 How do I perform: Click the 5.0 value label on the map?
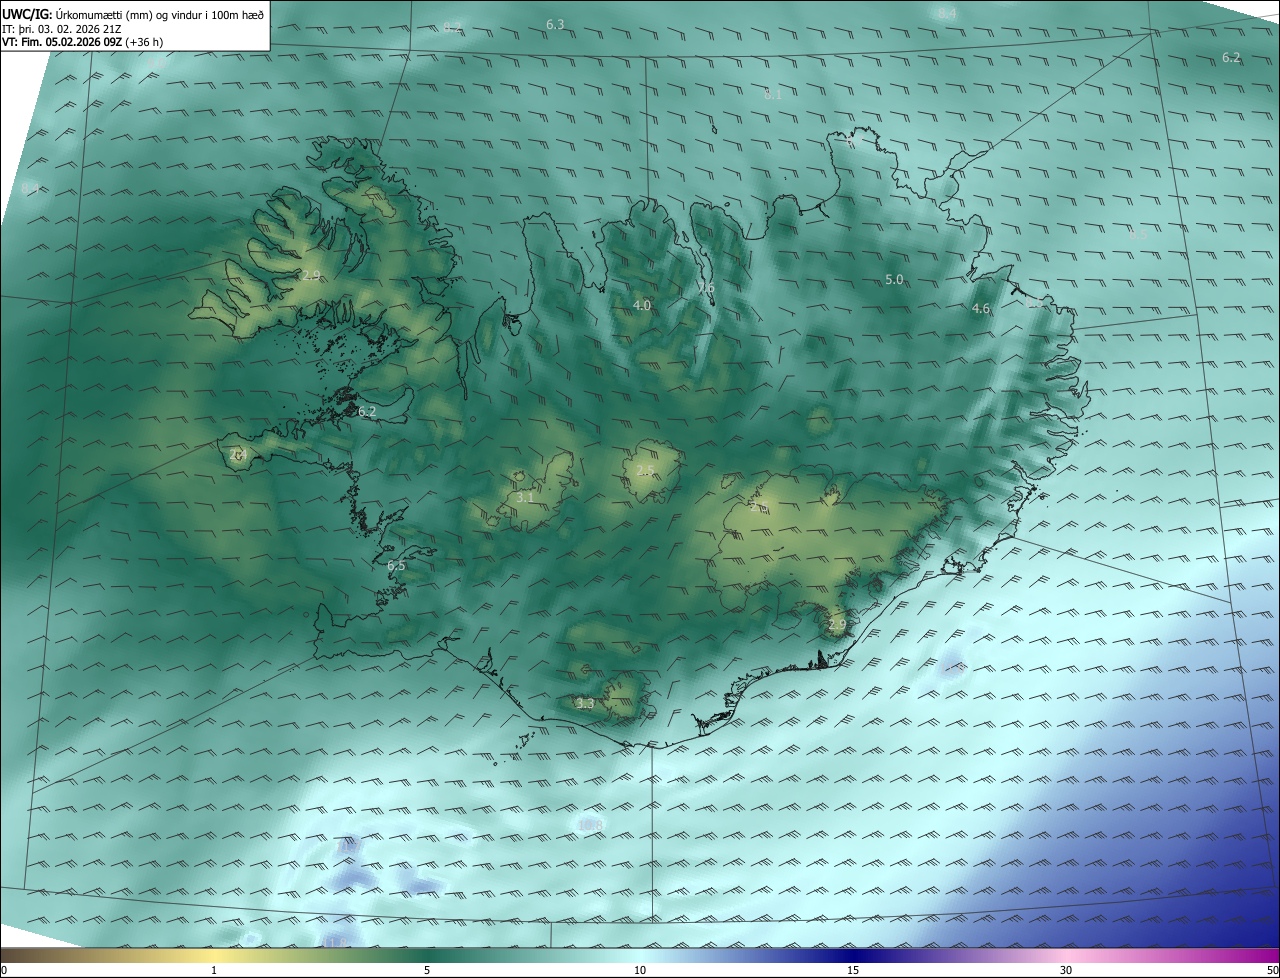coord(894,280)
